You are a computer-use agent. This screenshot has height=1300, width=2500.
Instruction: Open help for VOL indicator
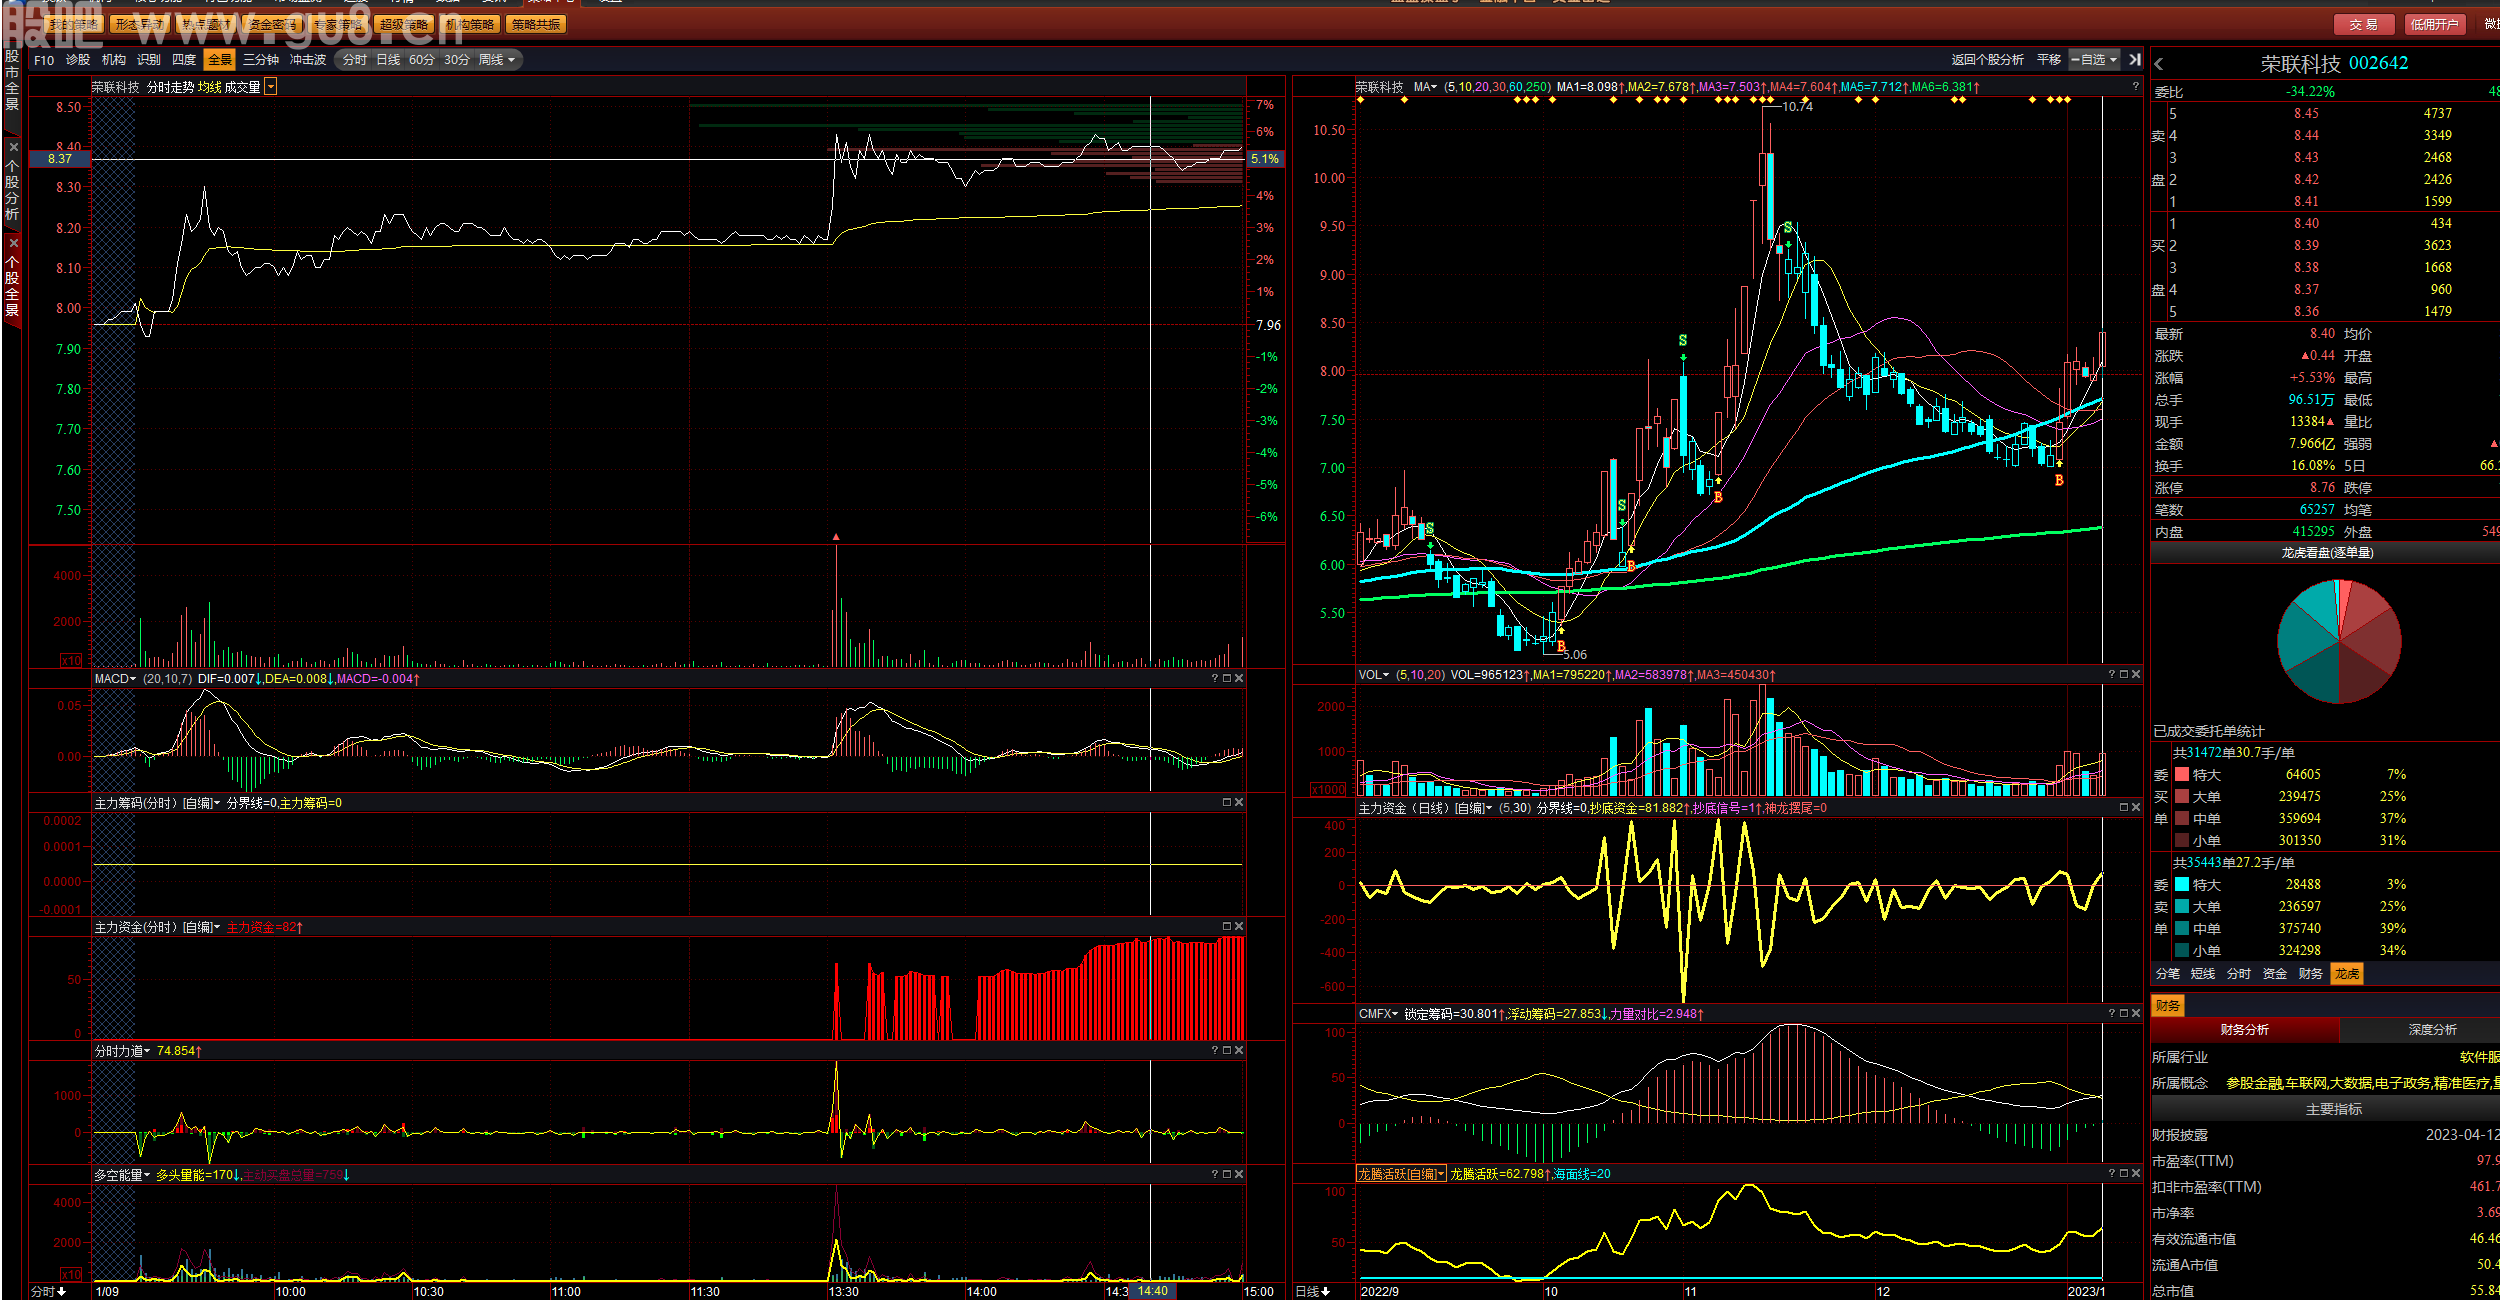tap(2112, 674)
